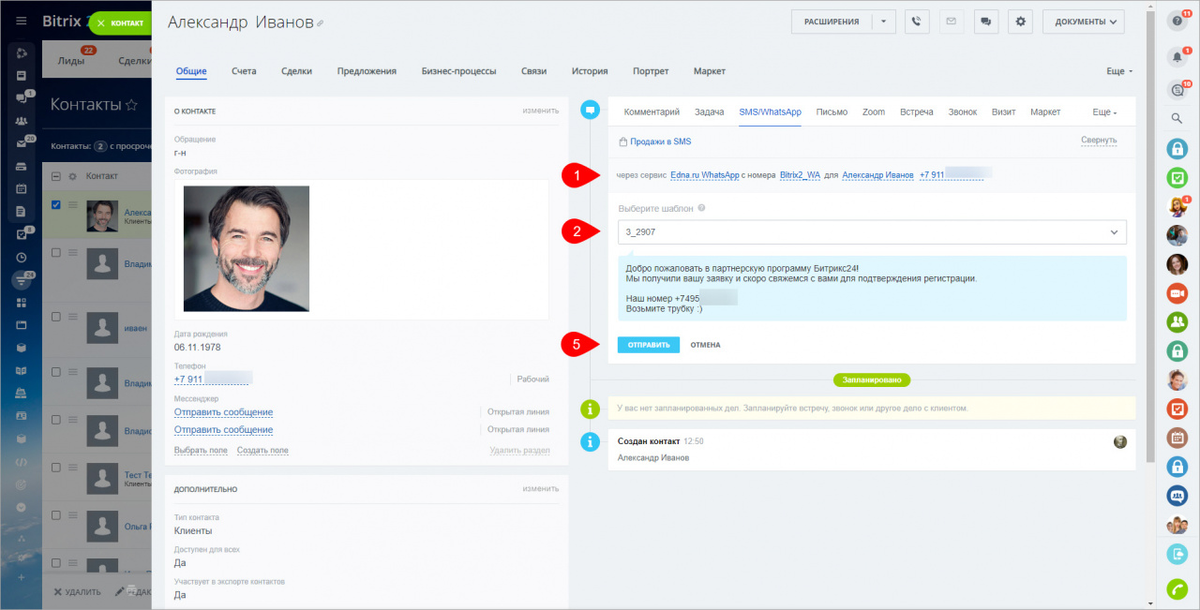Click the green phone button bottom right

1177,588
